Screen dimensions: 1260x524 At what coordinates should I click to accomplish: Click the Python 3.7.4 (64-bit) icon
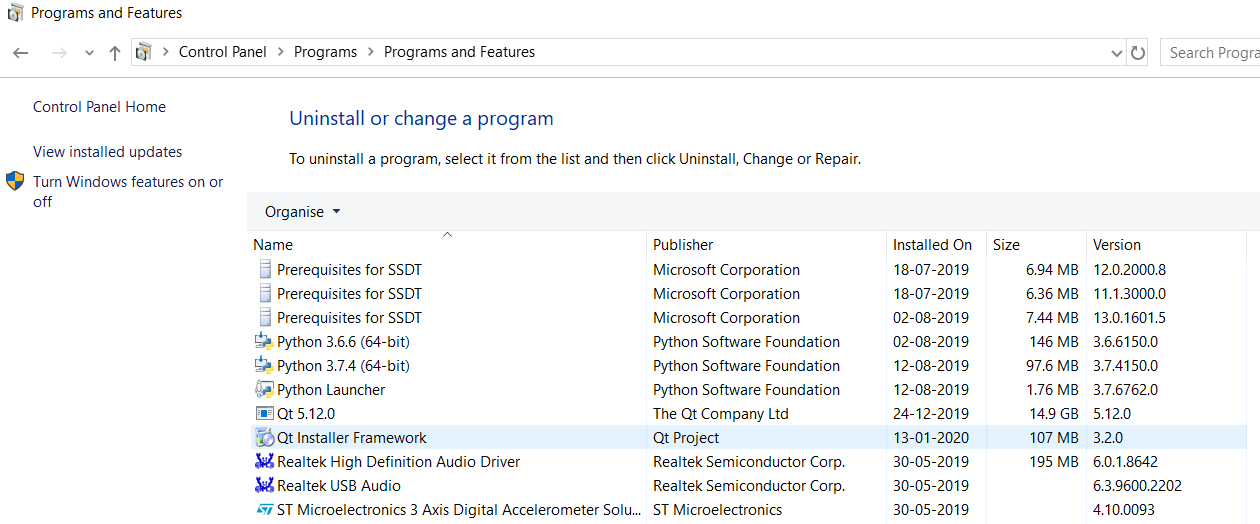[264, 366]
